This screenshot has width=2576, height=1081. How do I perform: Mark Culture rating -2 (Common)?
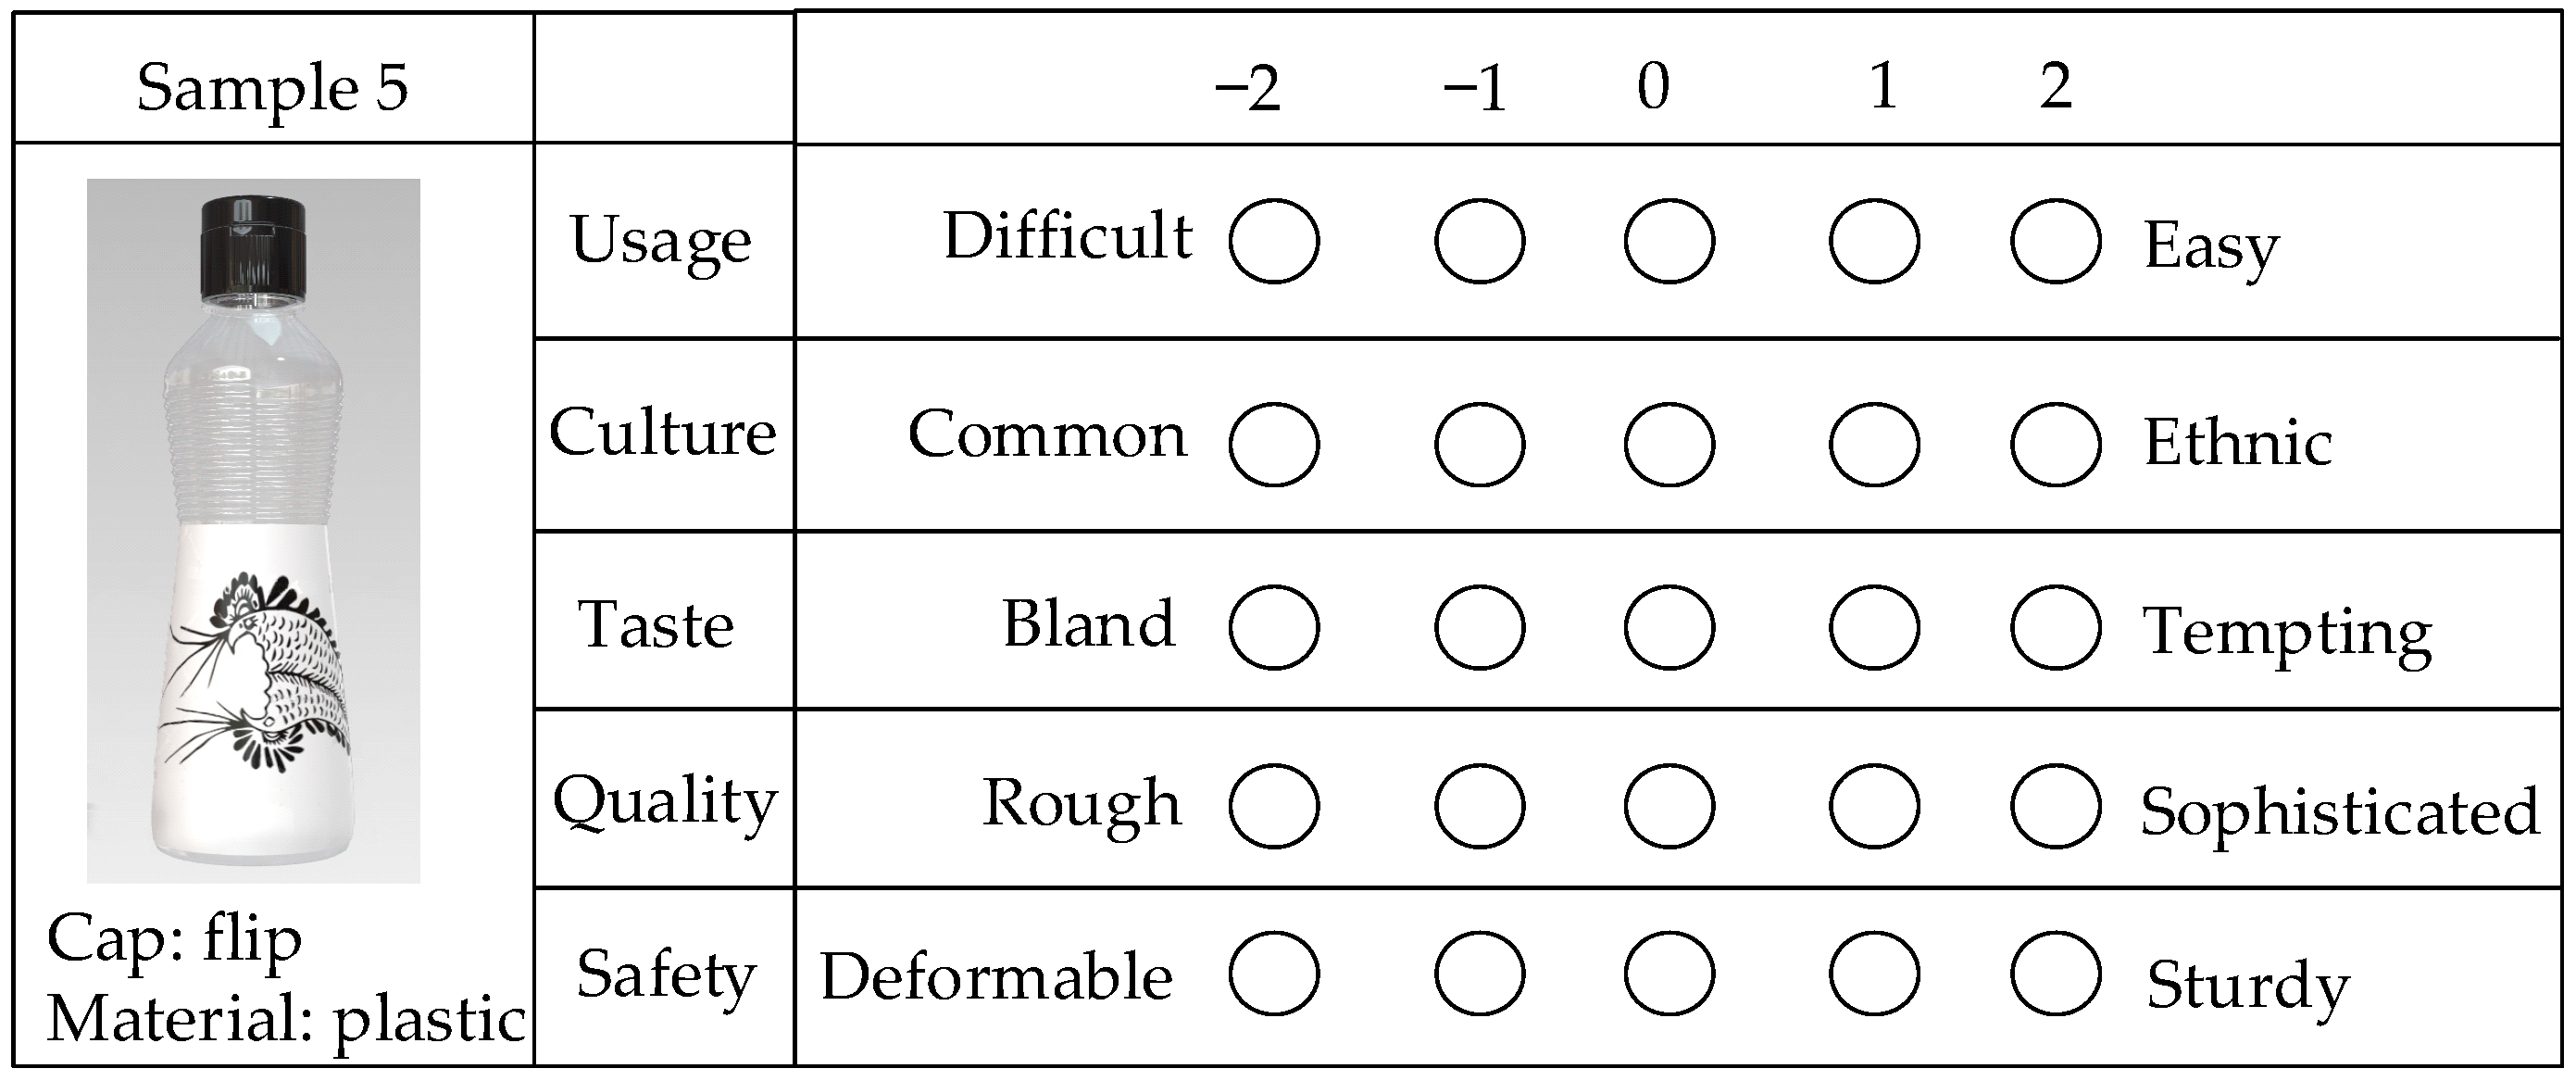[1274, 444]
